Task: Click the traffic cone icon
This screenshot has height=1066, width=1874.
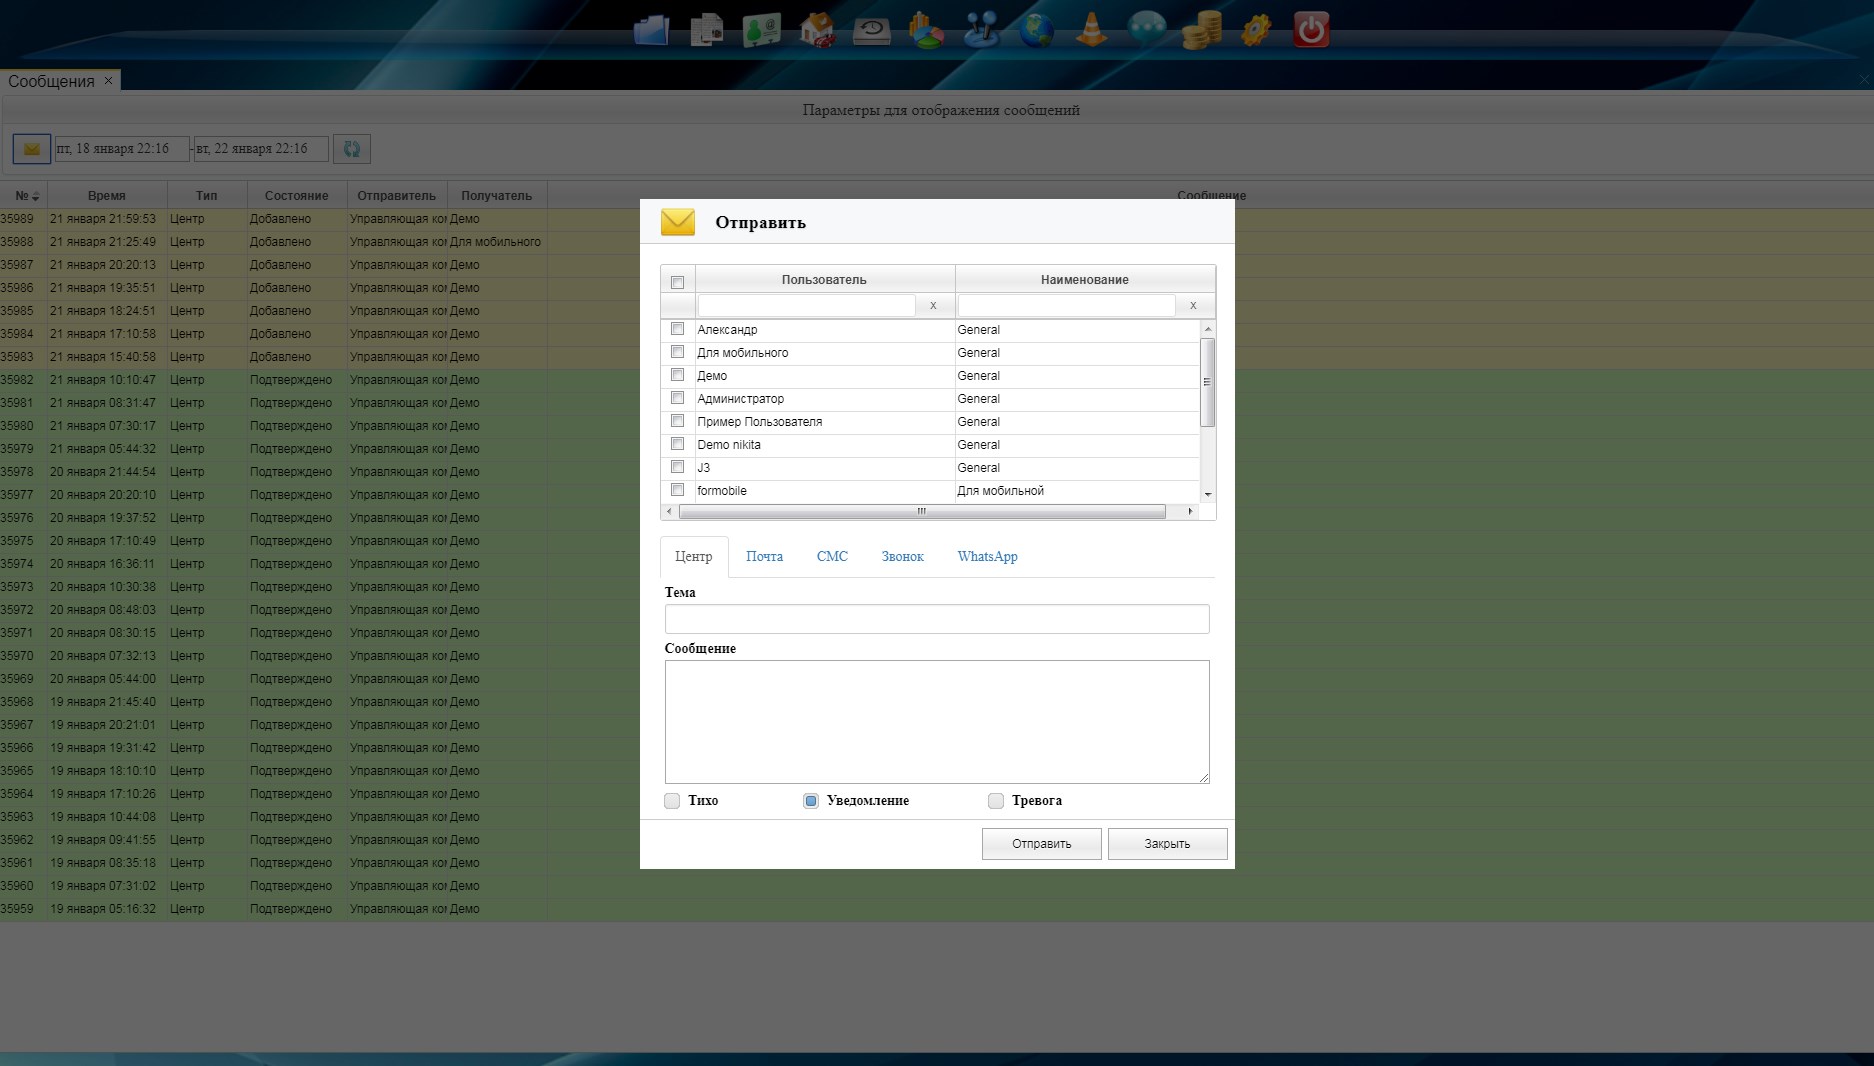Action: [1091, 30]
